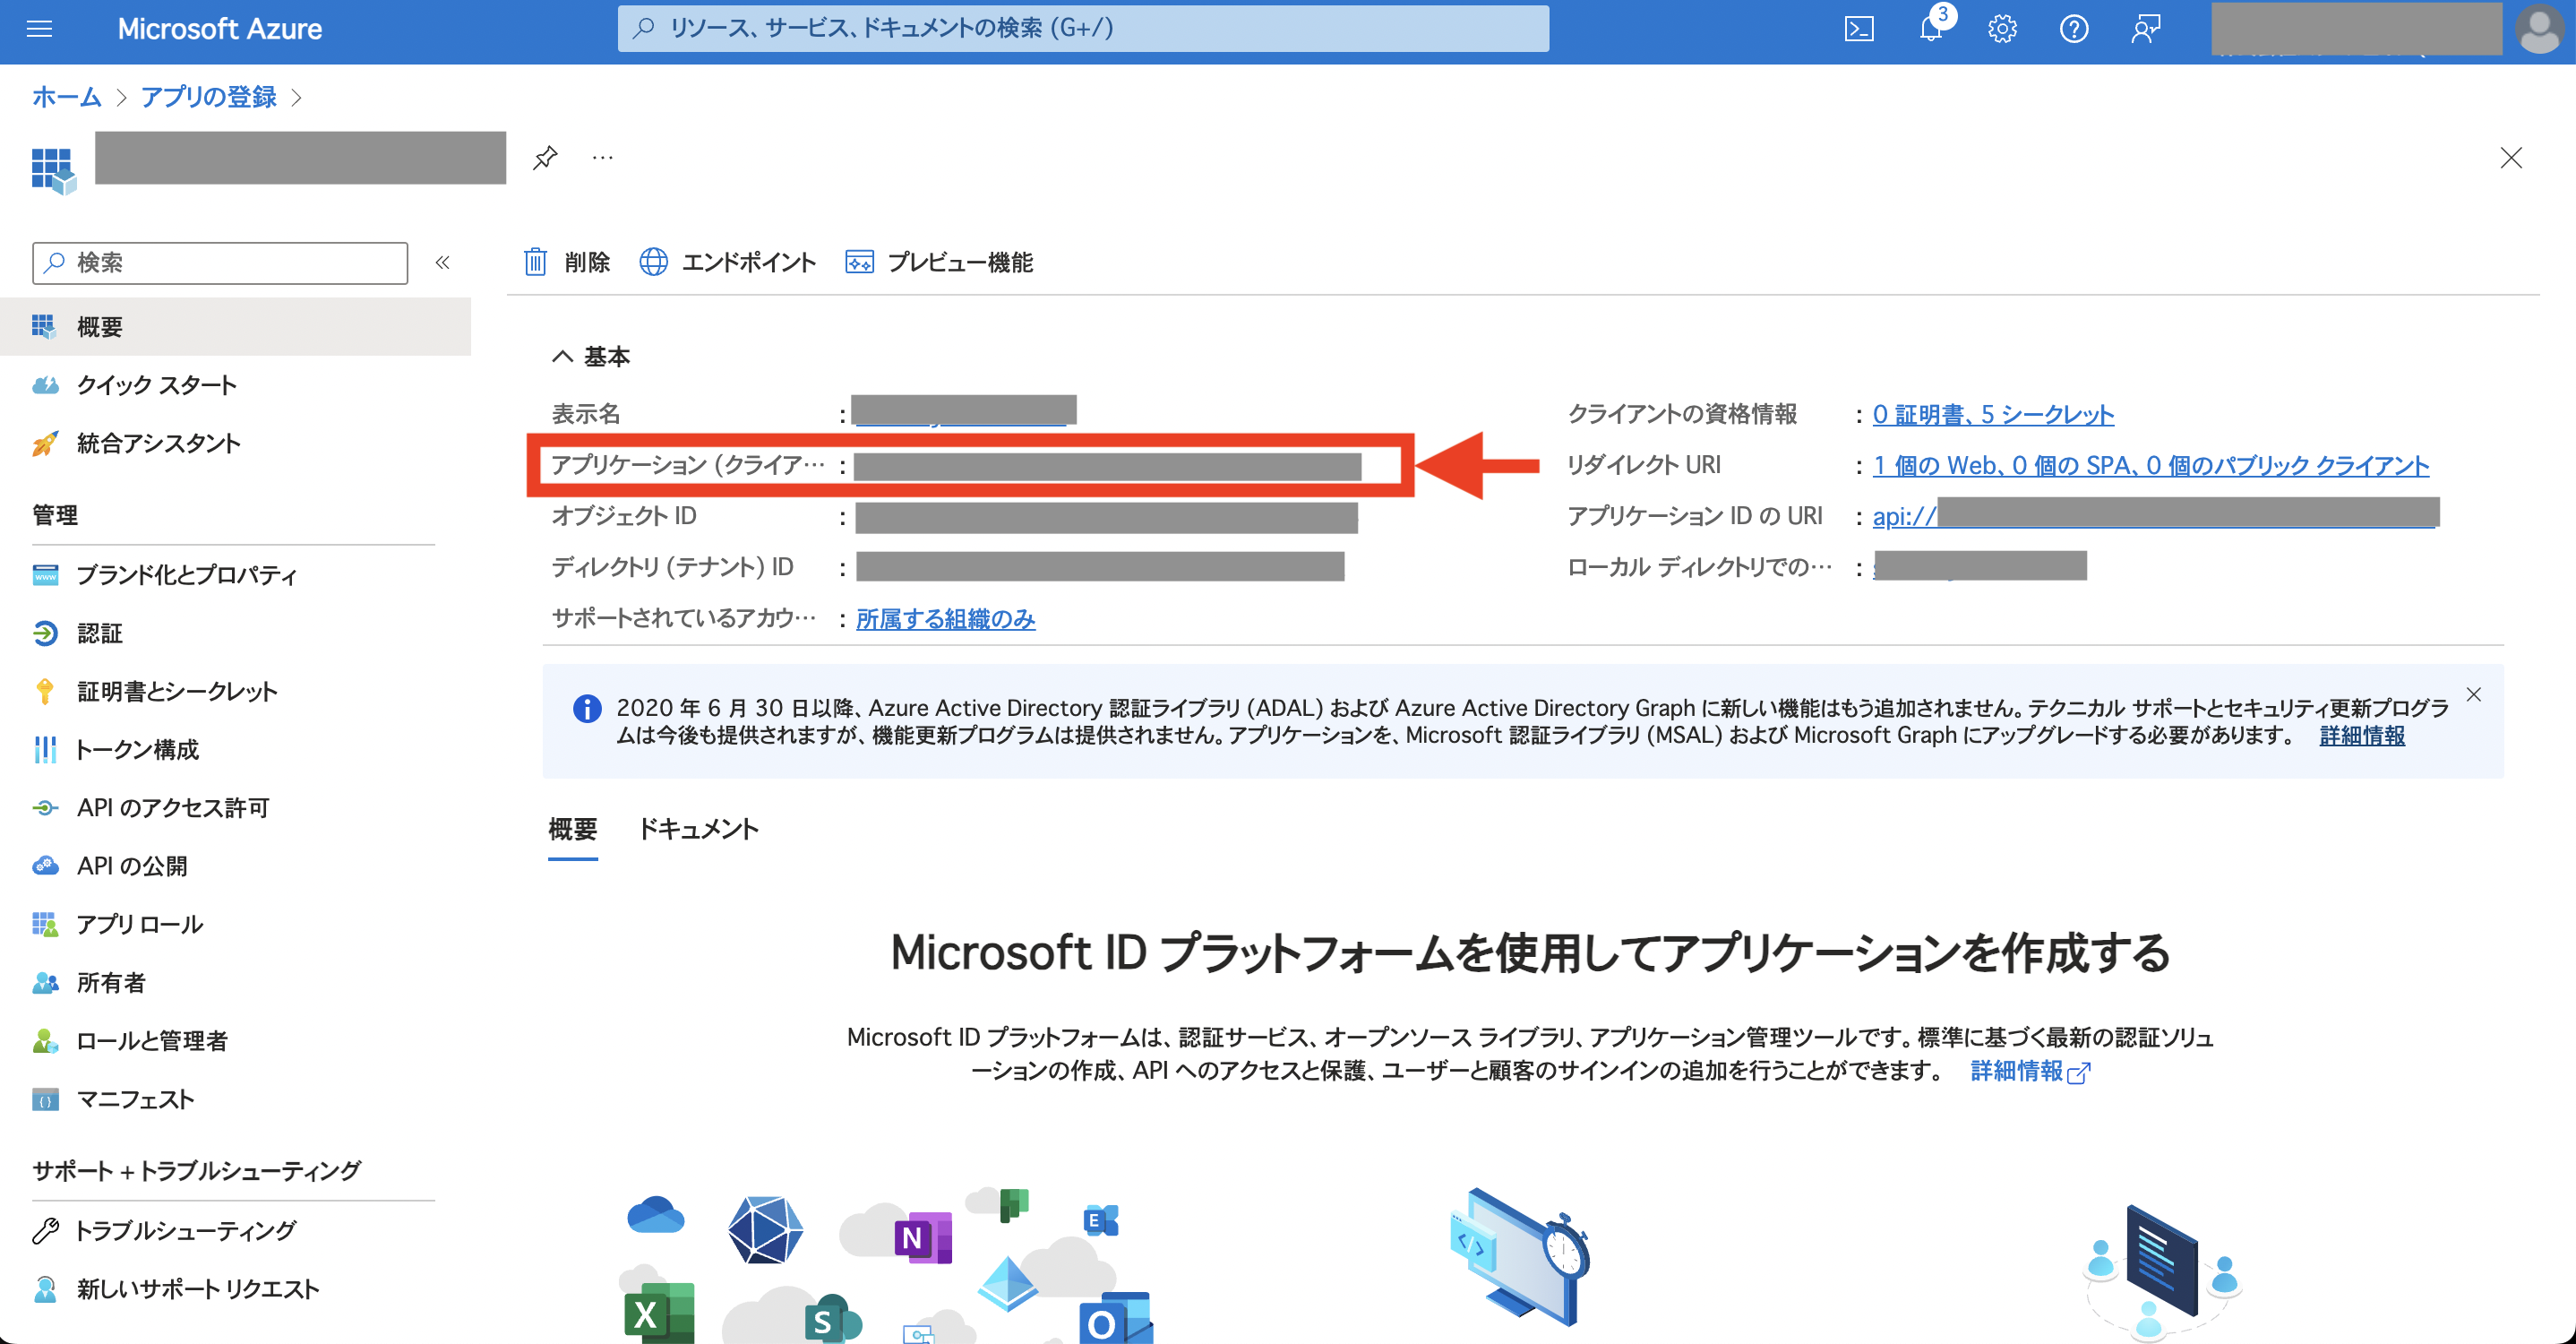
Task: Open the user account avatar
Action: coord(2539,29)
